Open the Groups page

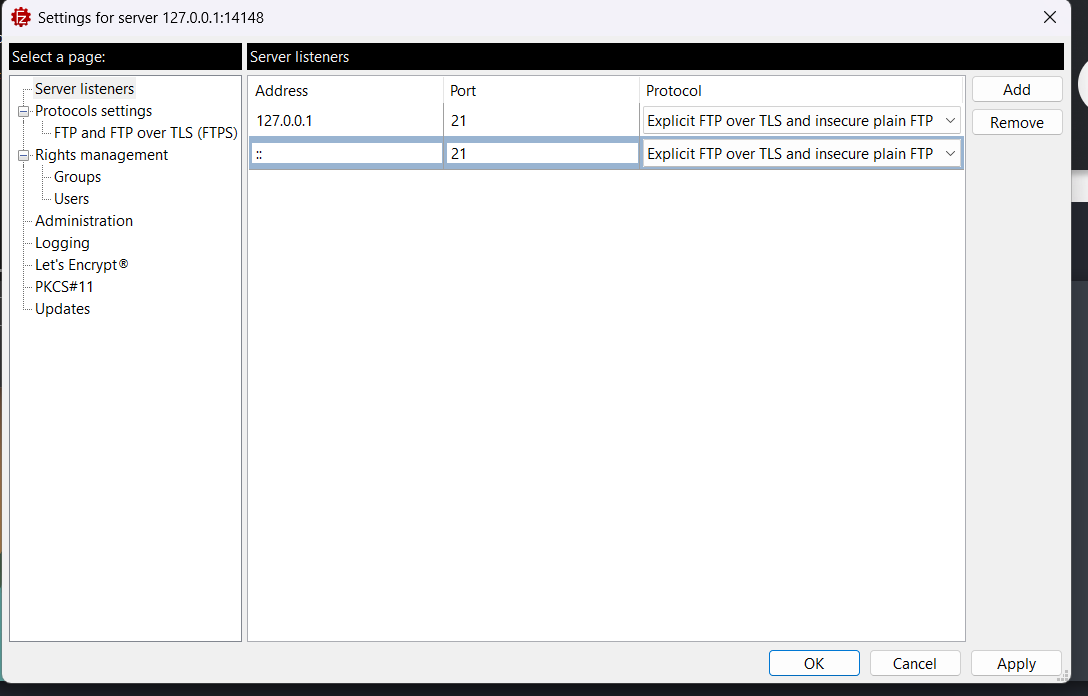click(x=77, y=177)
